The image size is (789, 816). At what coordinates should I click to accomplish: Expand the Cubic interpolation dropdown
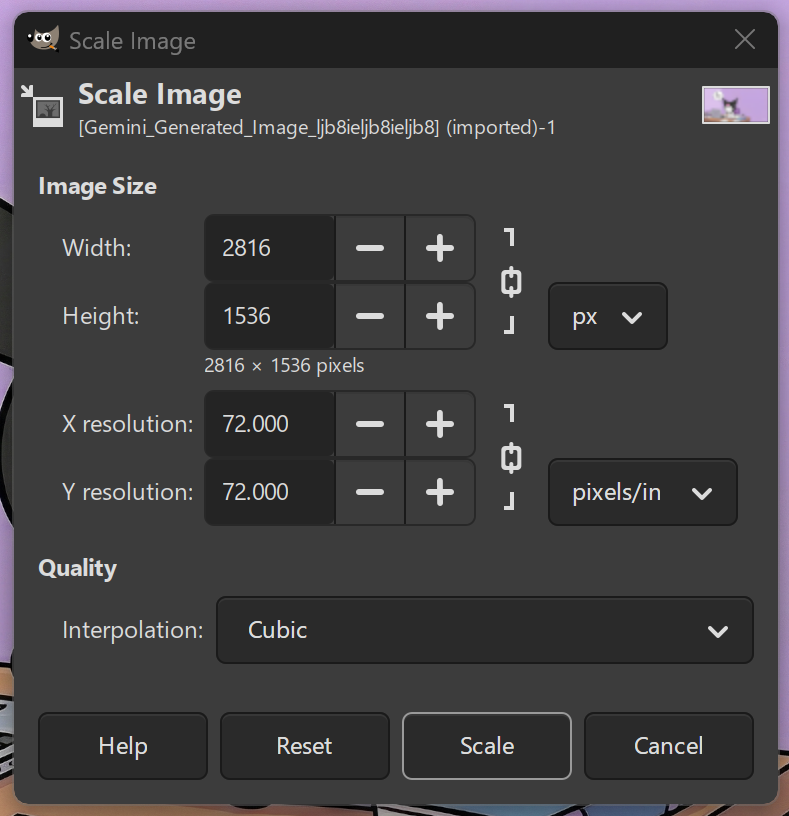point(484,630)
